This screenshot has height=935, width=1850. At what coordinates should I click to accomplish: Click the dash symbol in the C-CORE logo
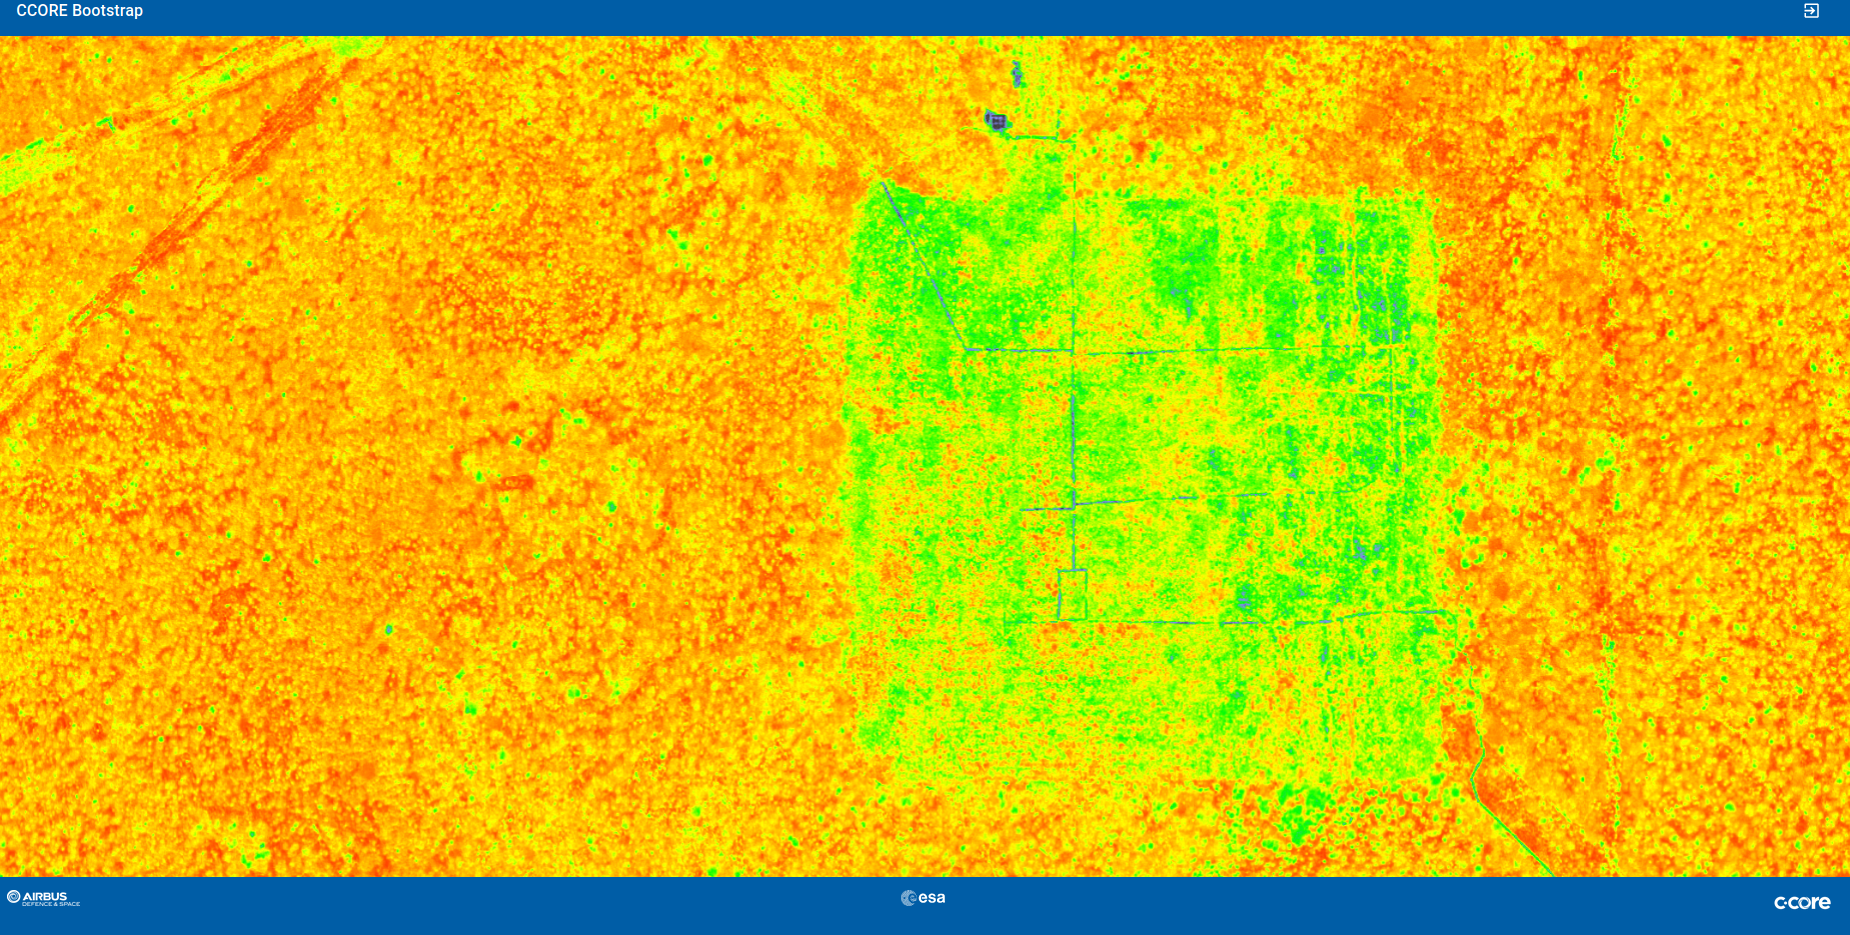point(1785,903)
